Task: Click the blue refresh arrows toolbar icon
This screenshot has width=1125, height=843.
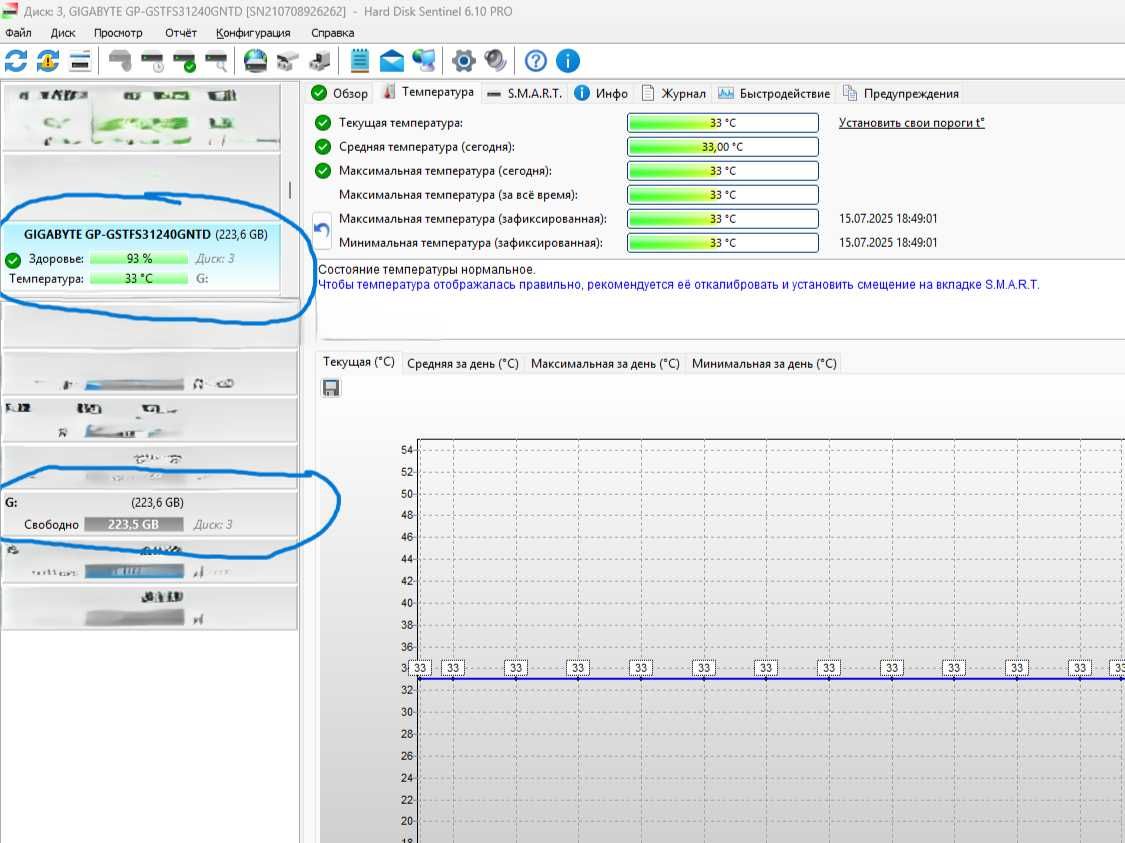Action: tap(16, 61)
